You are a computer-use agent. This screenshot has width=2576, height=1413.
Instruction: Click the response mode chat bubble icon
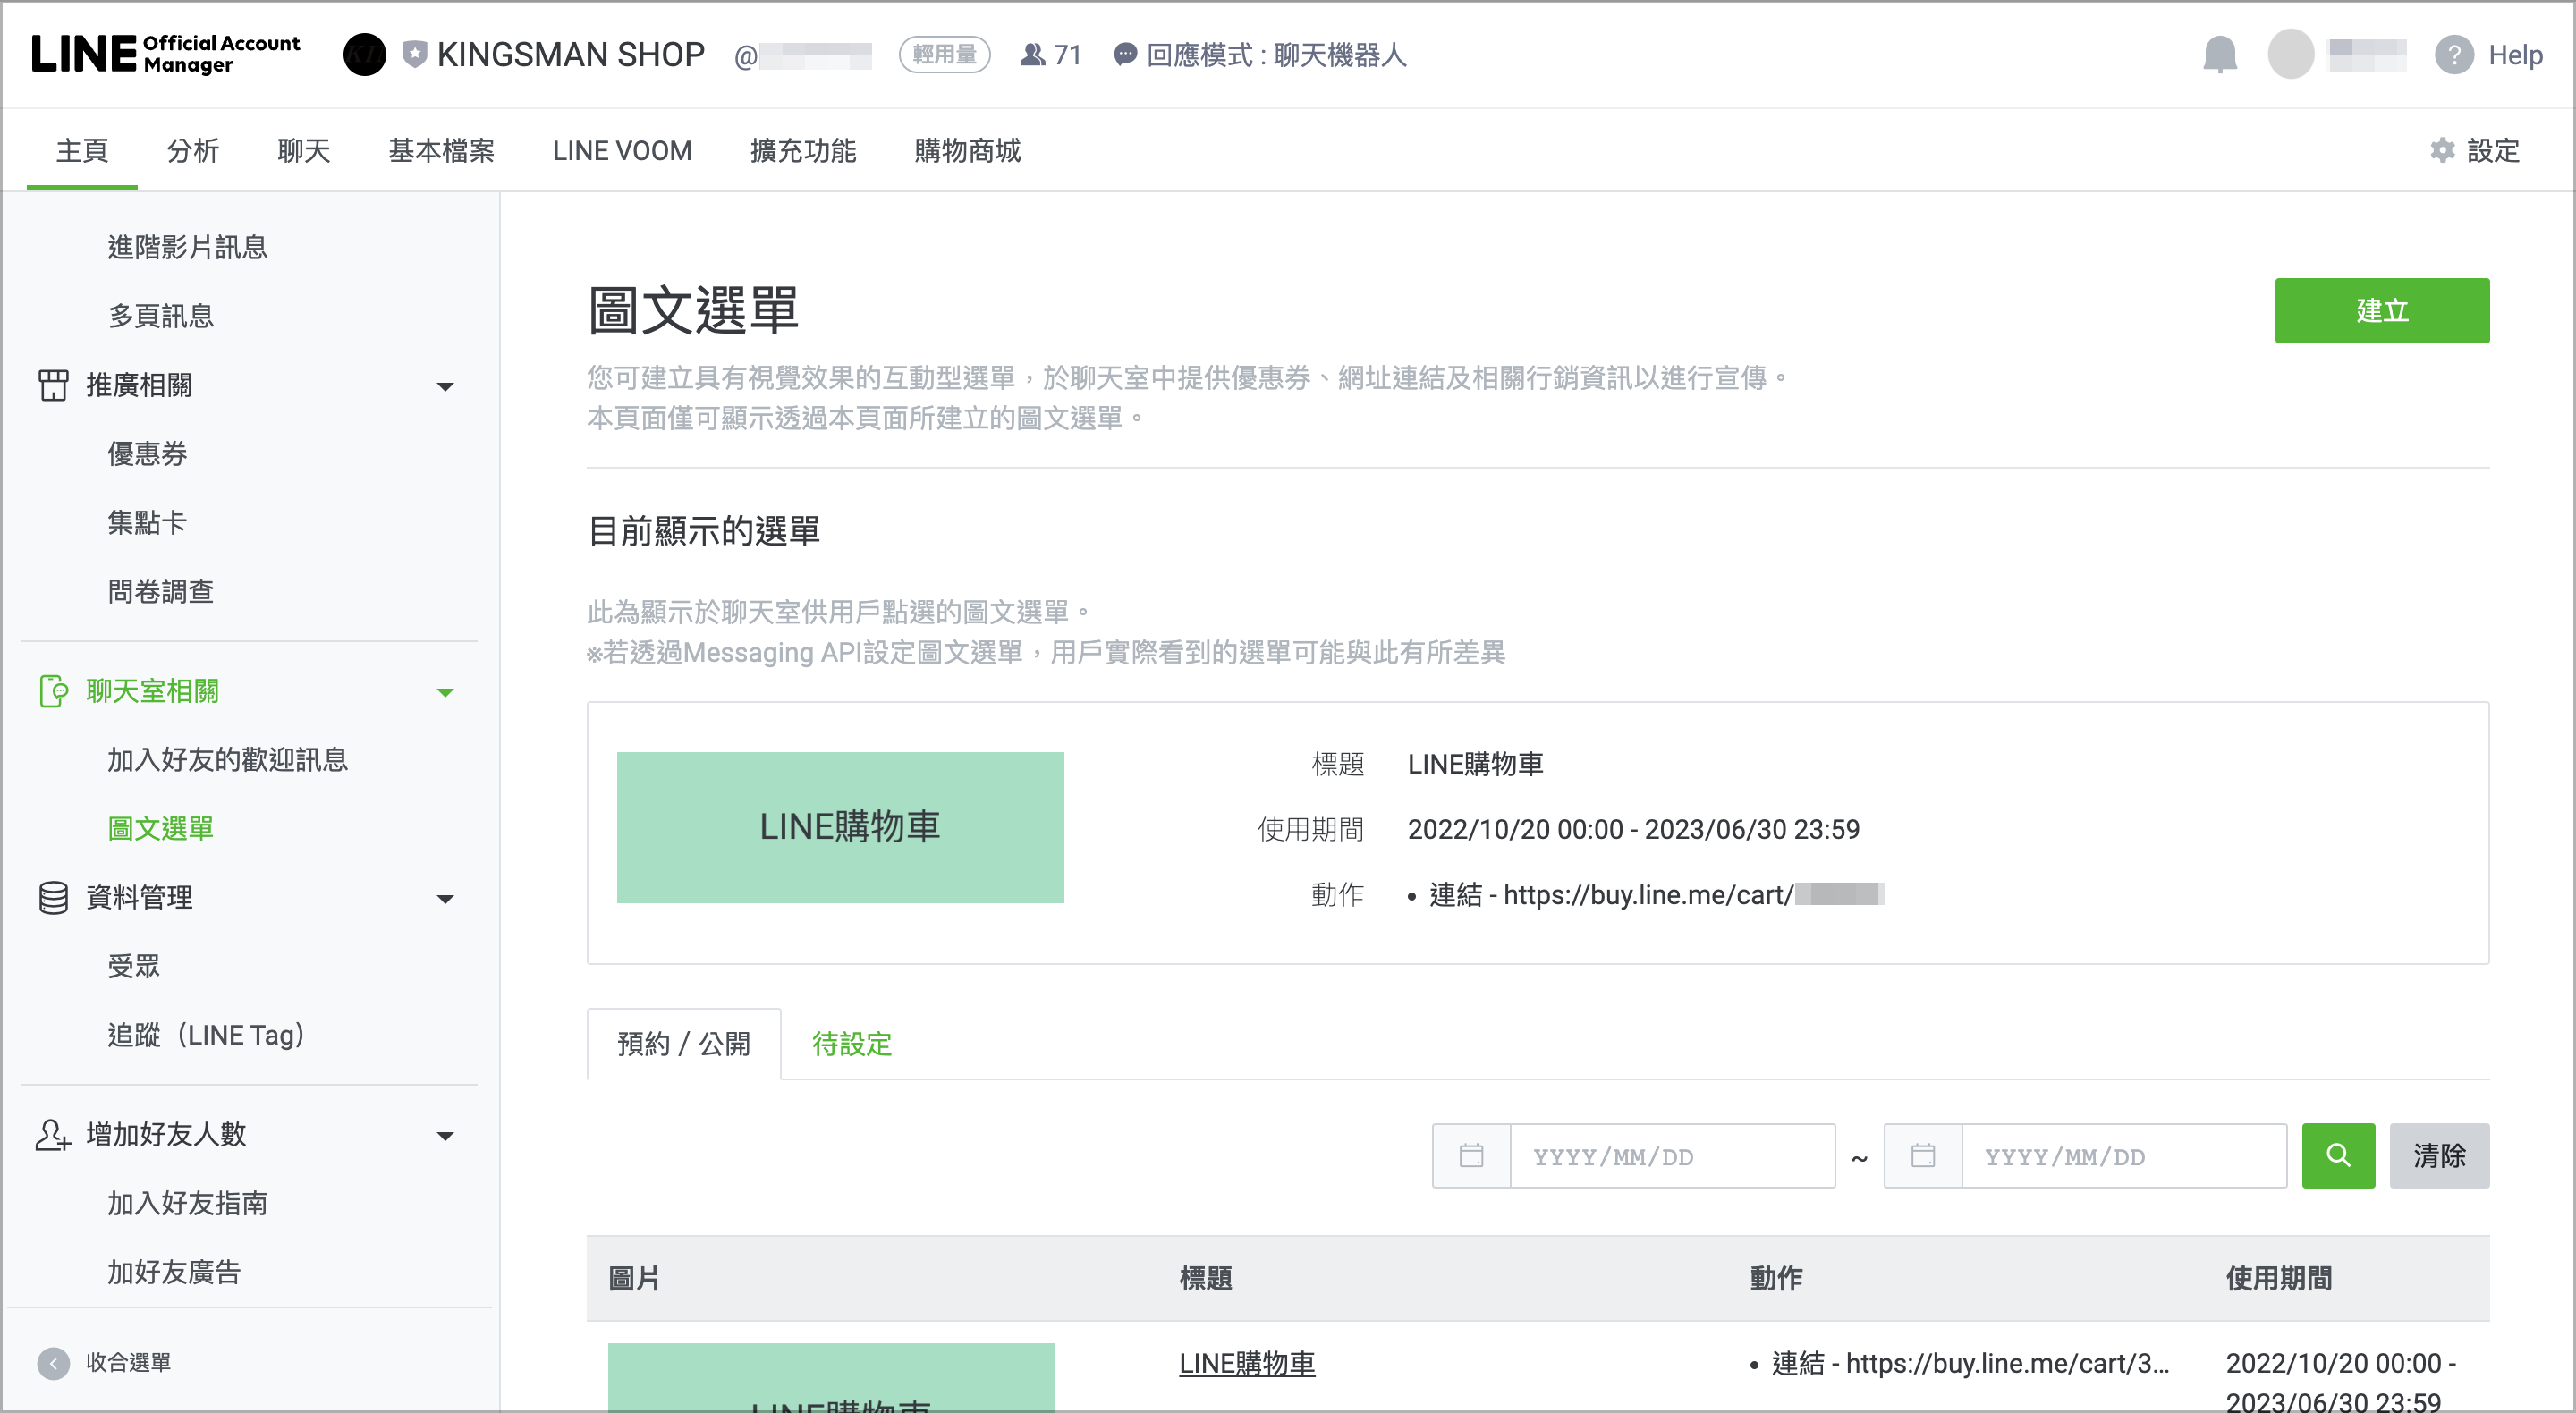coord(1125,54)
